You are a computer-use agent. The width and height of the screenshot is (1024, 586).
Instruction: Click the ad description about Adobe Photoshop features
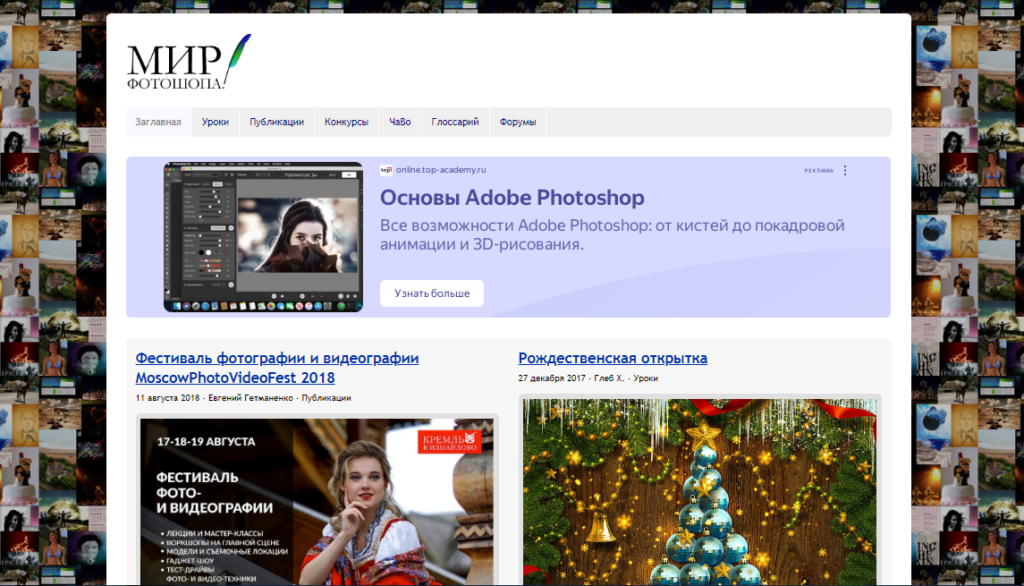[613, 235]
